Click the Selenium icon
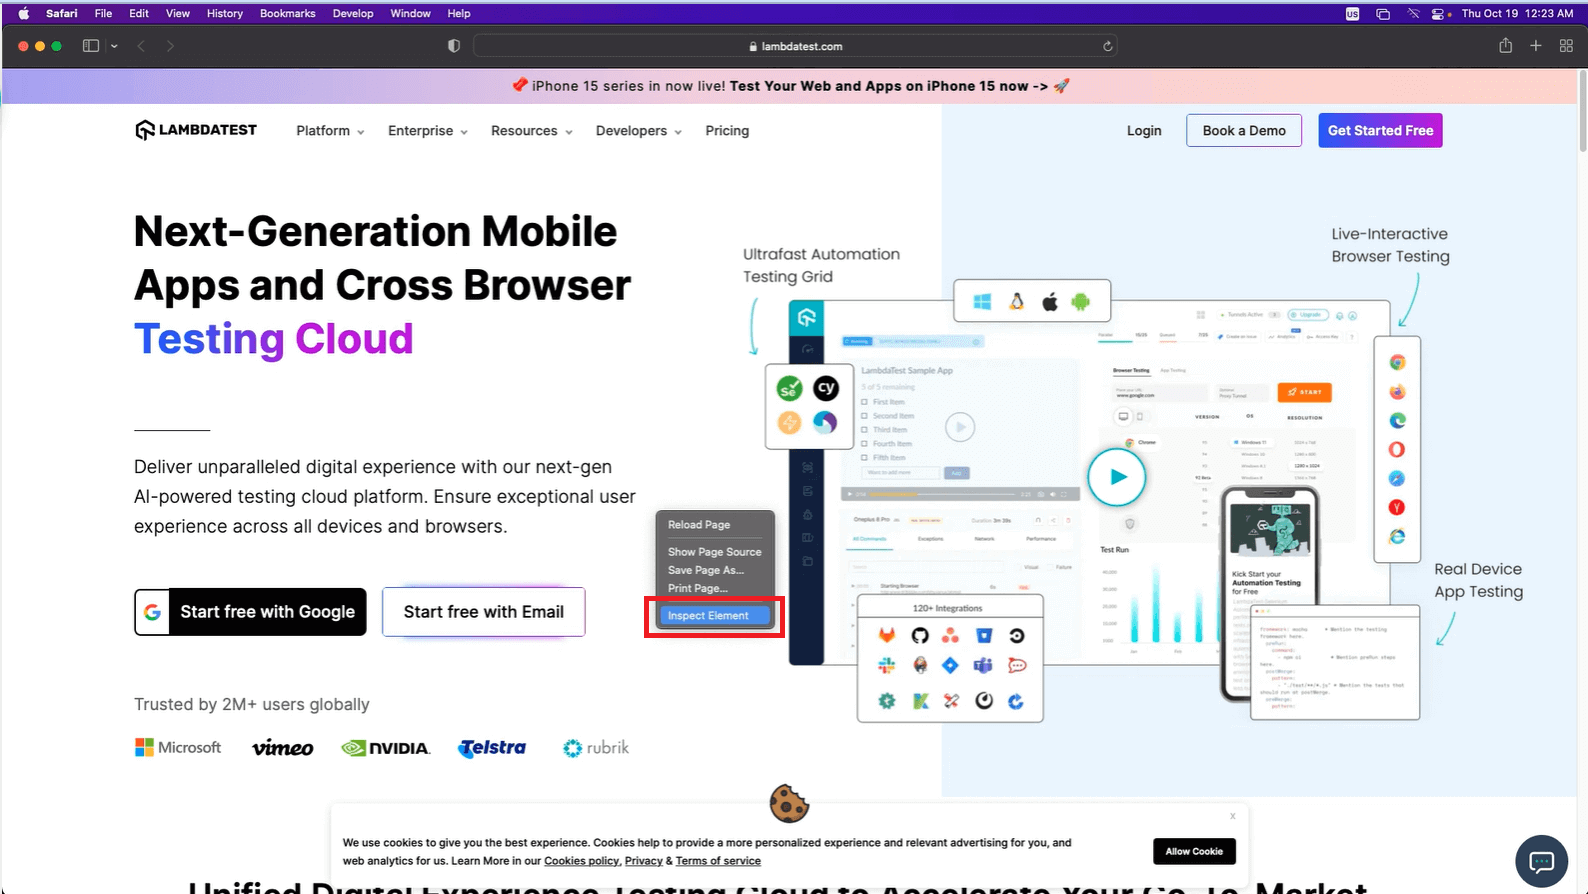 tap(789, 388)
